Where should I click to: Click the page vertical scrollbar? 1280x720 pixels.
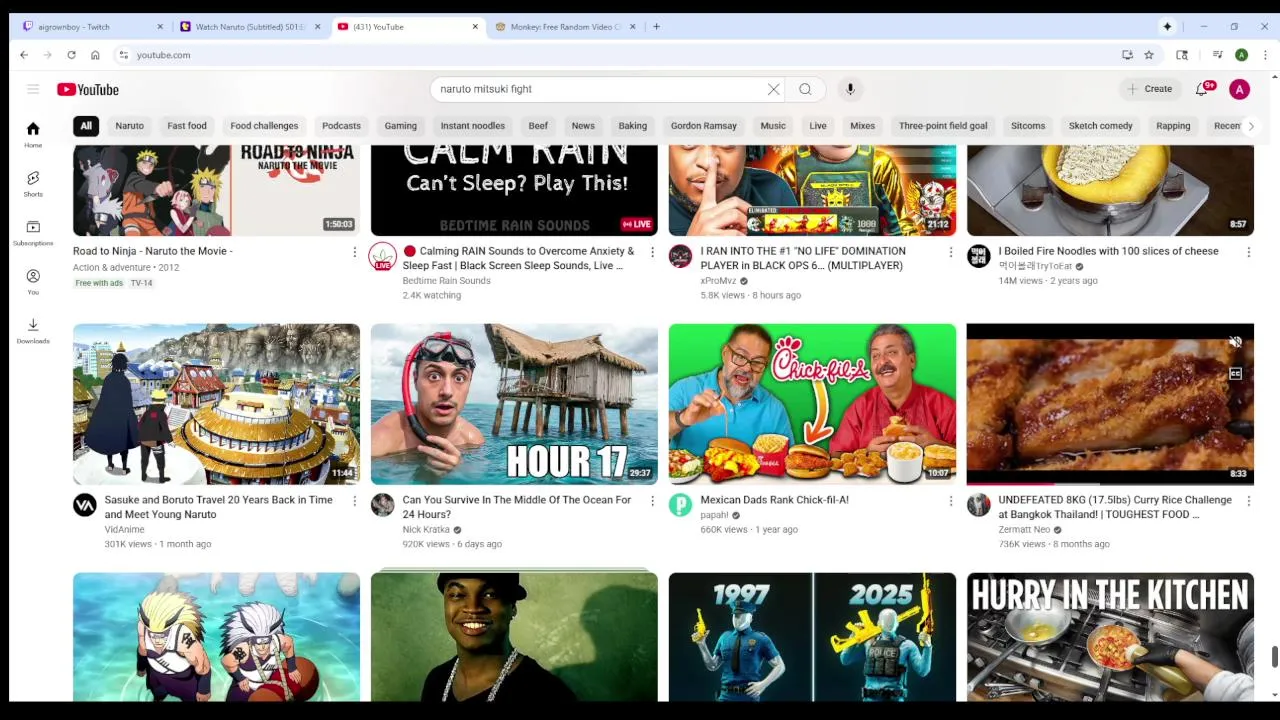(x=1273, y=656)
